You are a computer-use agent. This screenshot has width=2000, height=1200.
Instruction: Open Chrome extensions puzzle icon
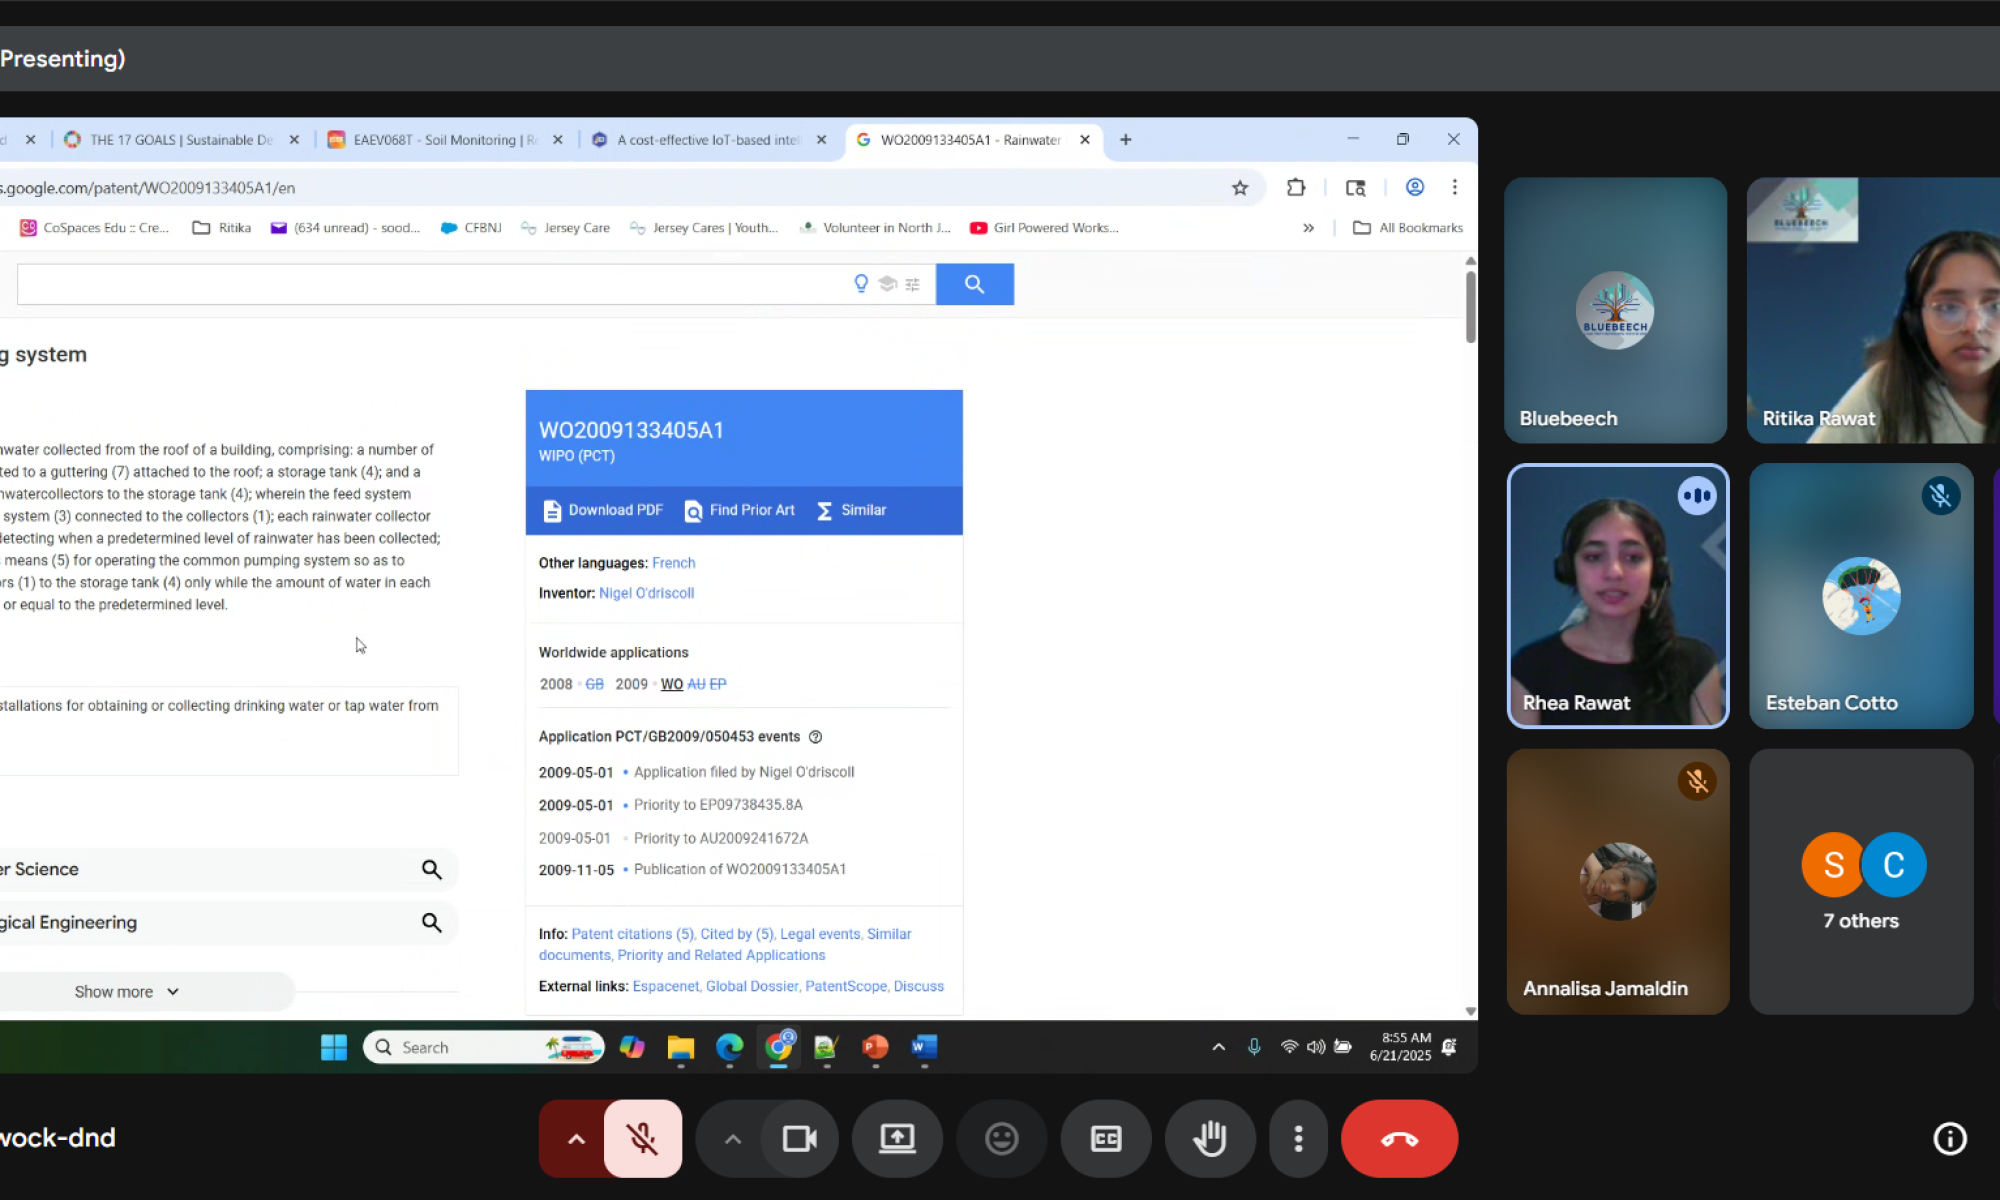1296,188
